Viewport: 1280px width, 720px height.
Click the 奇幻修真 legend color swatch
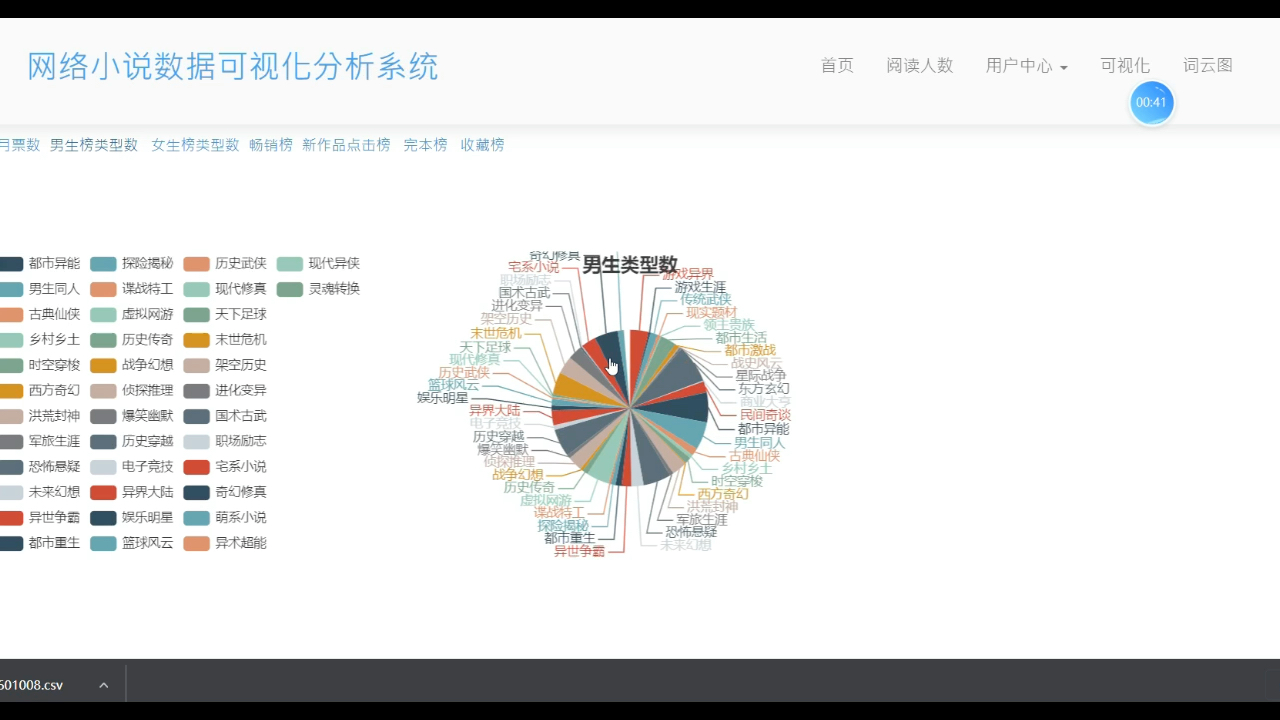196,492
